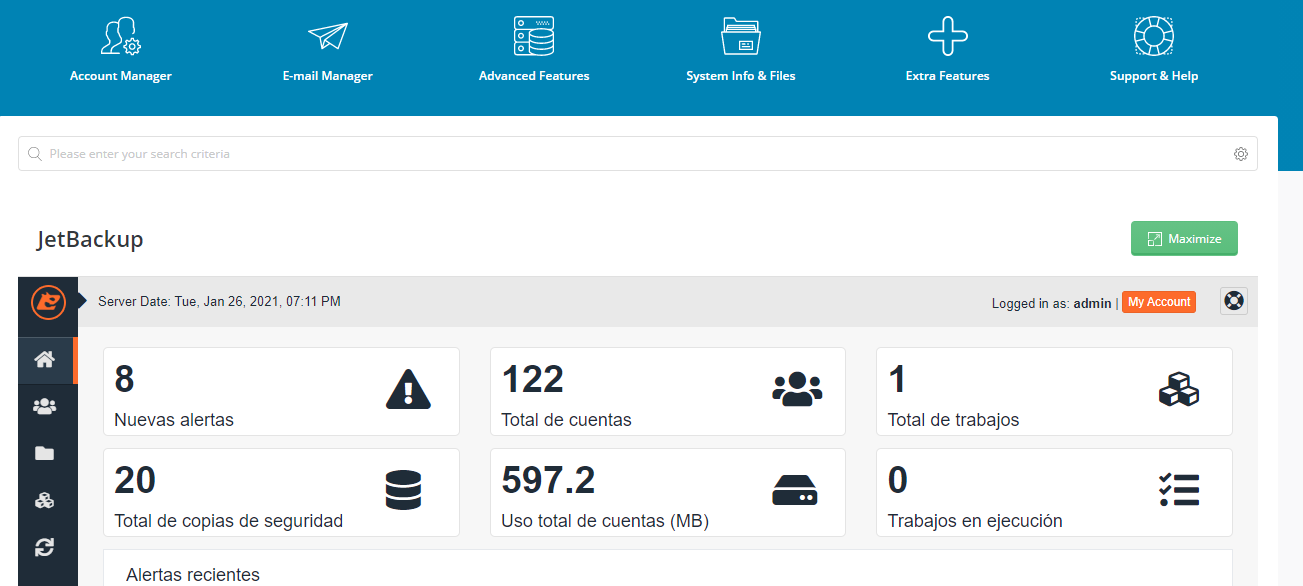Open the E-mail Manager paper plane icon
The height and width of the screenshot is (586, 1303).
click(328, 36)
